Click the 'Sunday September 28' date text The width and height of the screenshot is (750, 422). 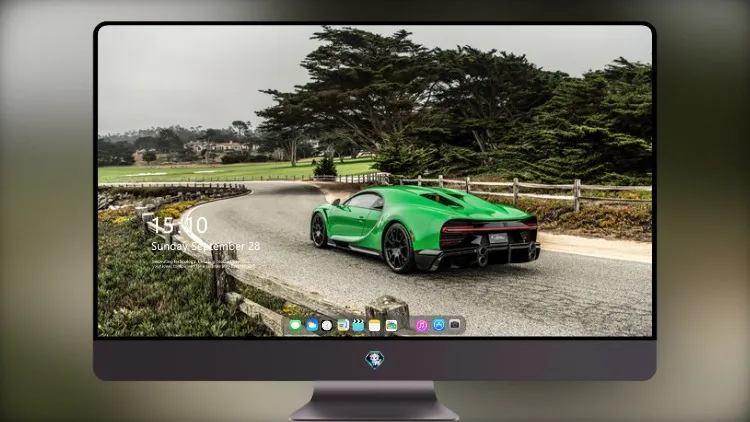(x=206, y=246)
